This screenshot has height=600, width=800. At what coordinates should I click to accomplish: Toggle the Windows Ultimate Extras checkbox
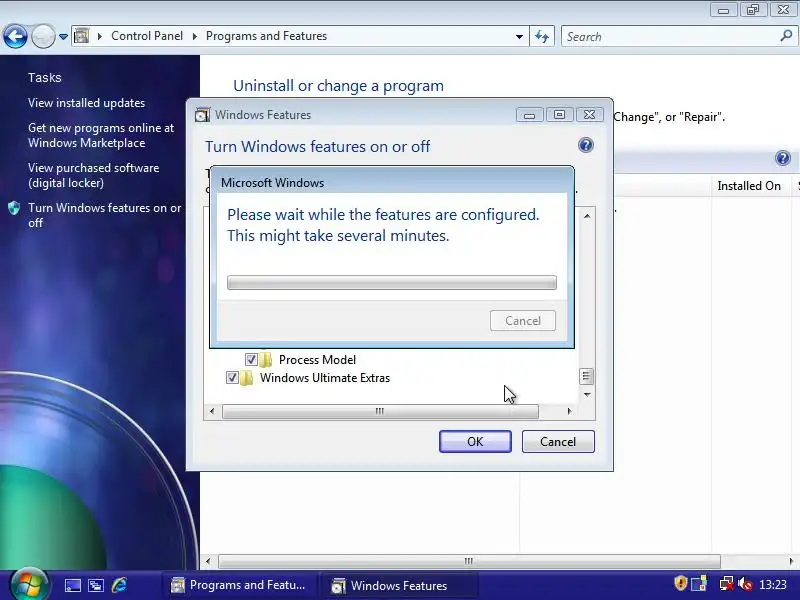click(232, 378)
